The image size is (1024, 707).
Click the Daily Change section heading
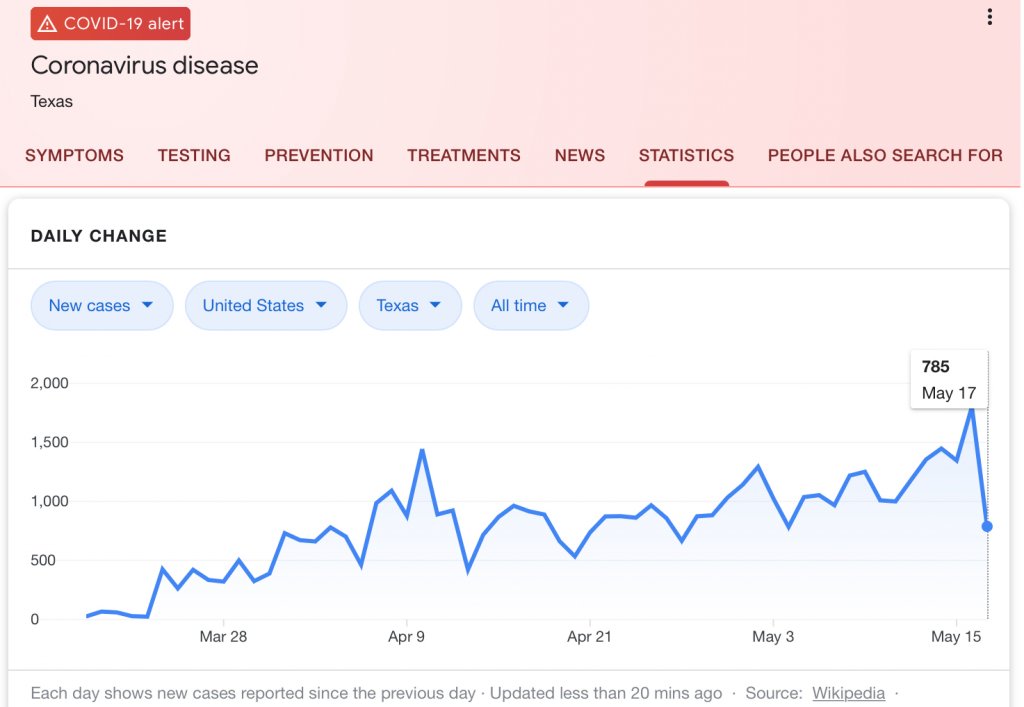pyautogui.click(x=99, y=236)
